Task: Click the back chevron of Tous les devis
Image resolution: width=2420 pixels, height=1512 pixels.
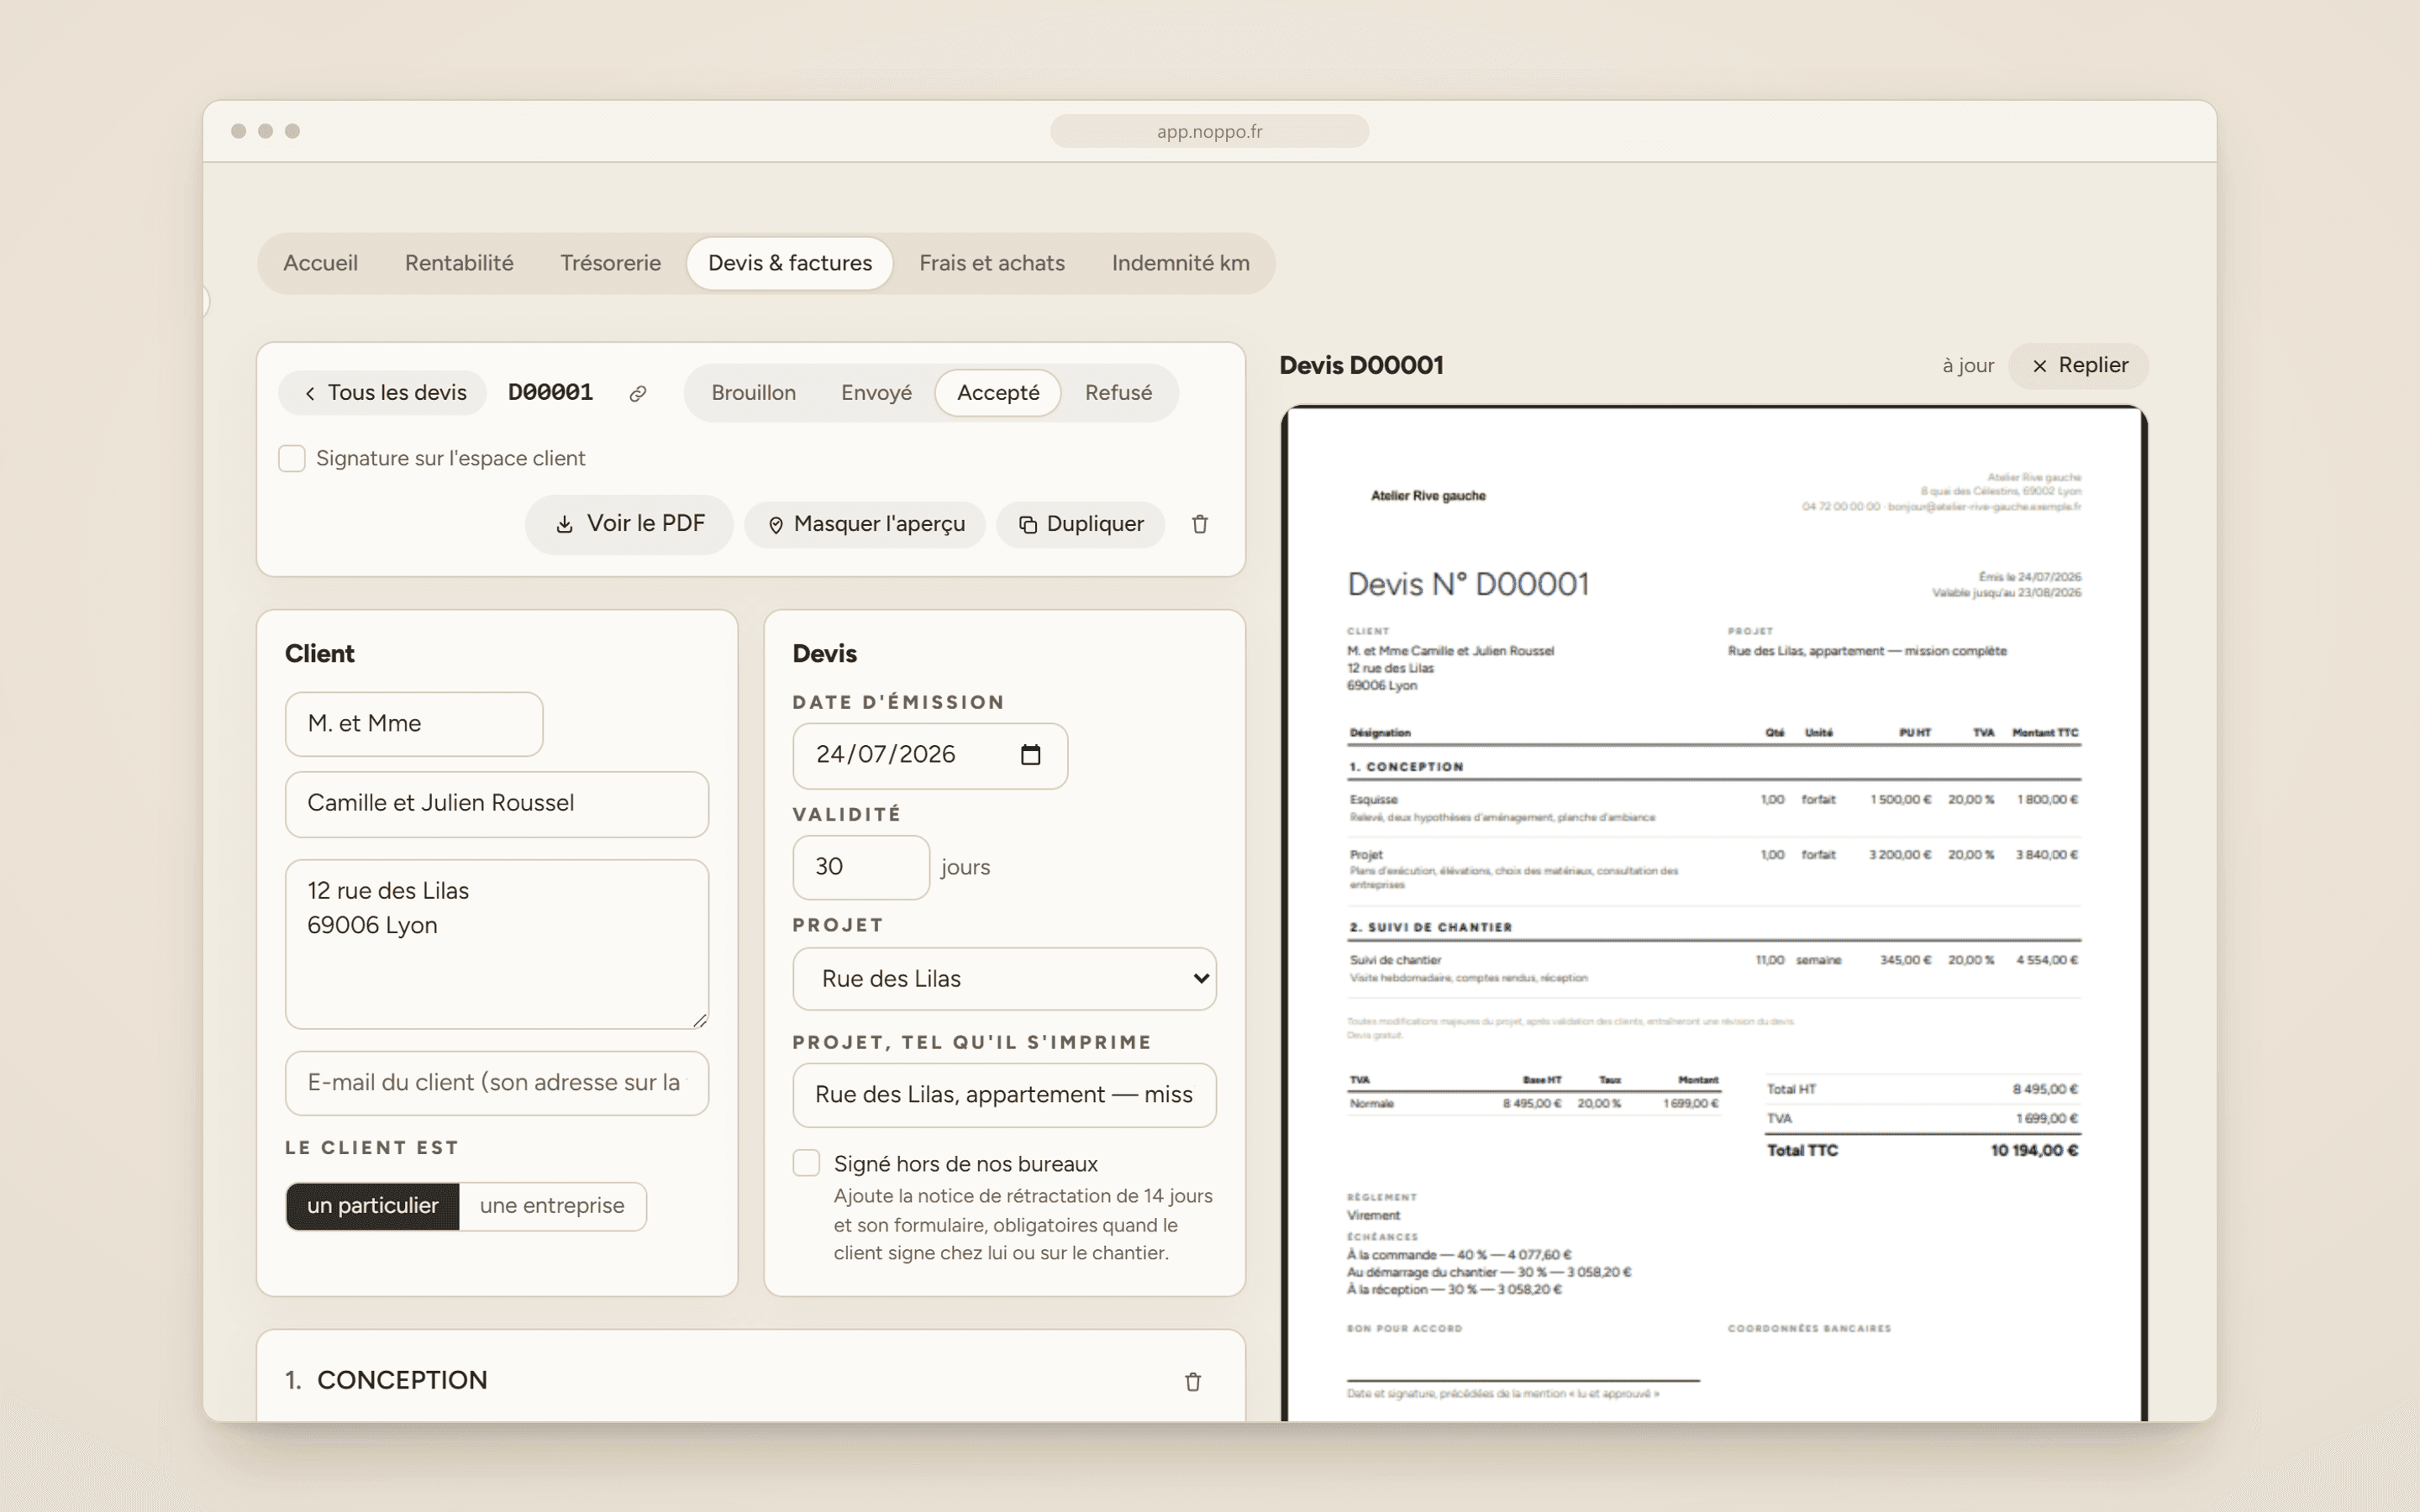Action: click(310, 393)
